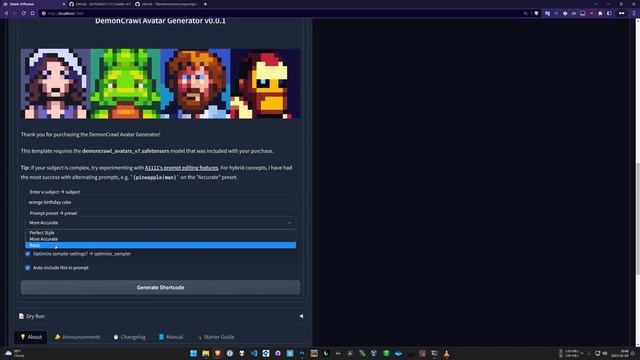Open the browser main menu
Viewport: 640px width, 360px height.
634,13
